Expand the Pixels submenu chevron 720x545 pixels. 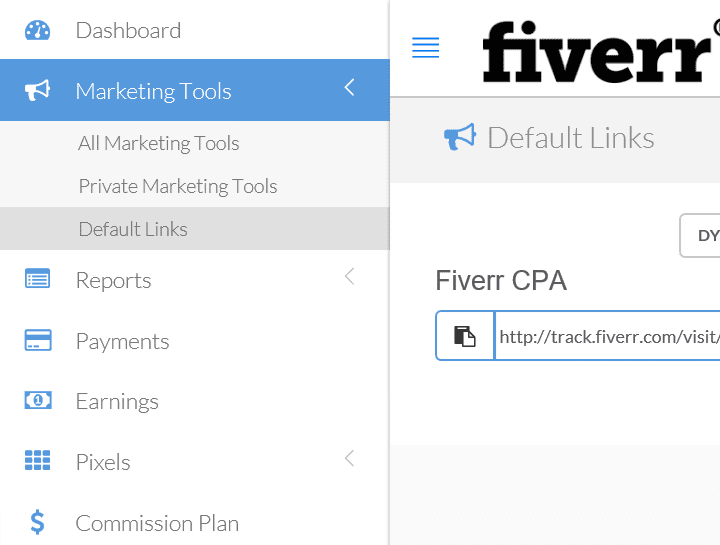(349, 458)
